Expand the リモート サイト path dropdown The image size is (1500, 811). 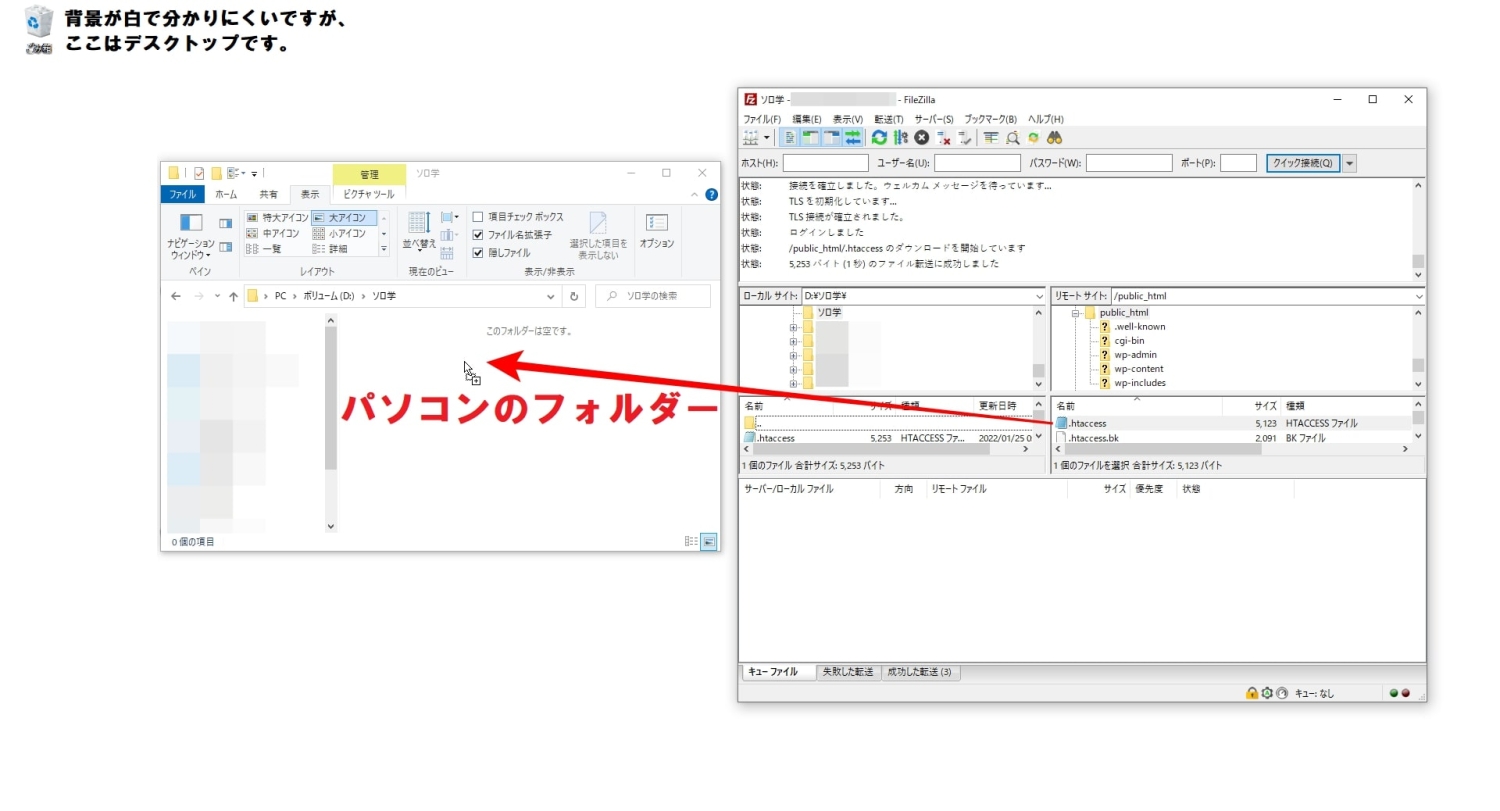[1419, 297]
